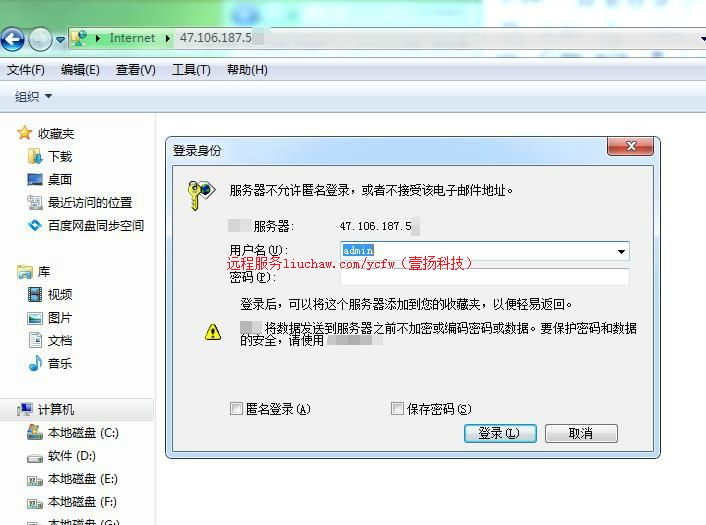Open Baidu Netdisk sync space (百度网盘同步空间)
This screenshot has height=525, width=706.
click(x=95, y=225)
